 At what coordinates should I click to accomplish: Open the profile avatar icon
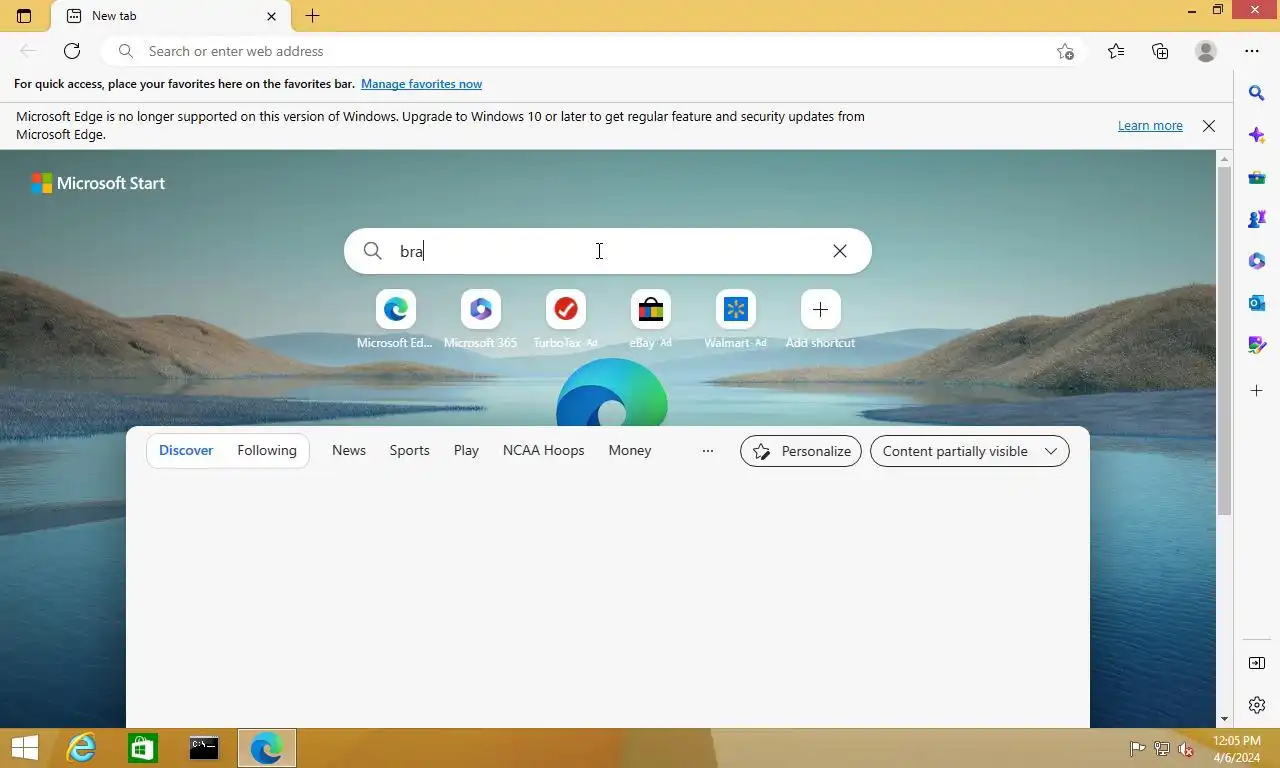pyautogui.click(x=1206, y=51)
